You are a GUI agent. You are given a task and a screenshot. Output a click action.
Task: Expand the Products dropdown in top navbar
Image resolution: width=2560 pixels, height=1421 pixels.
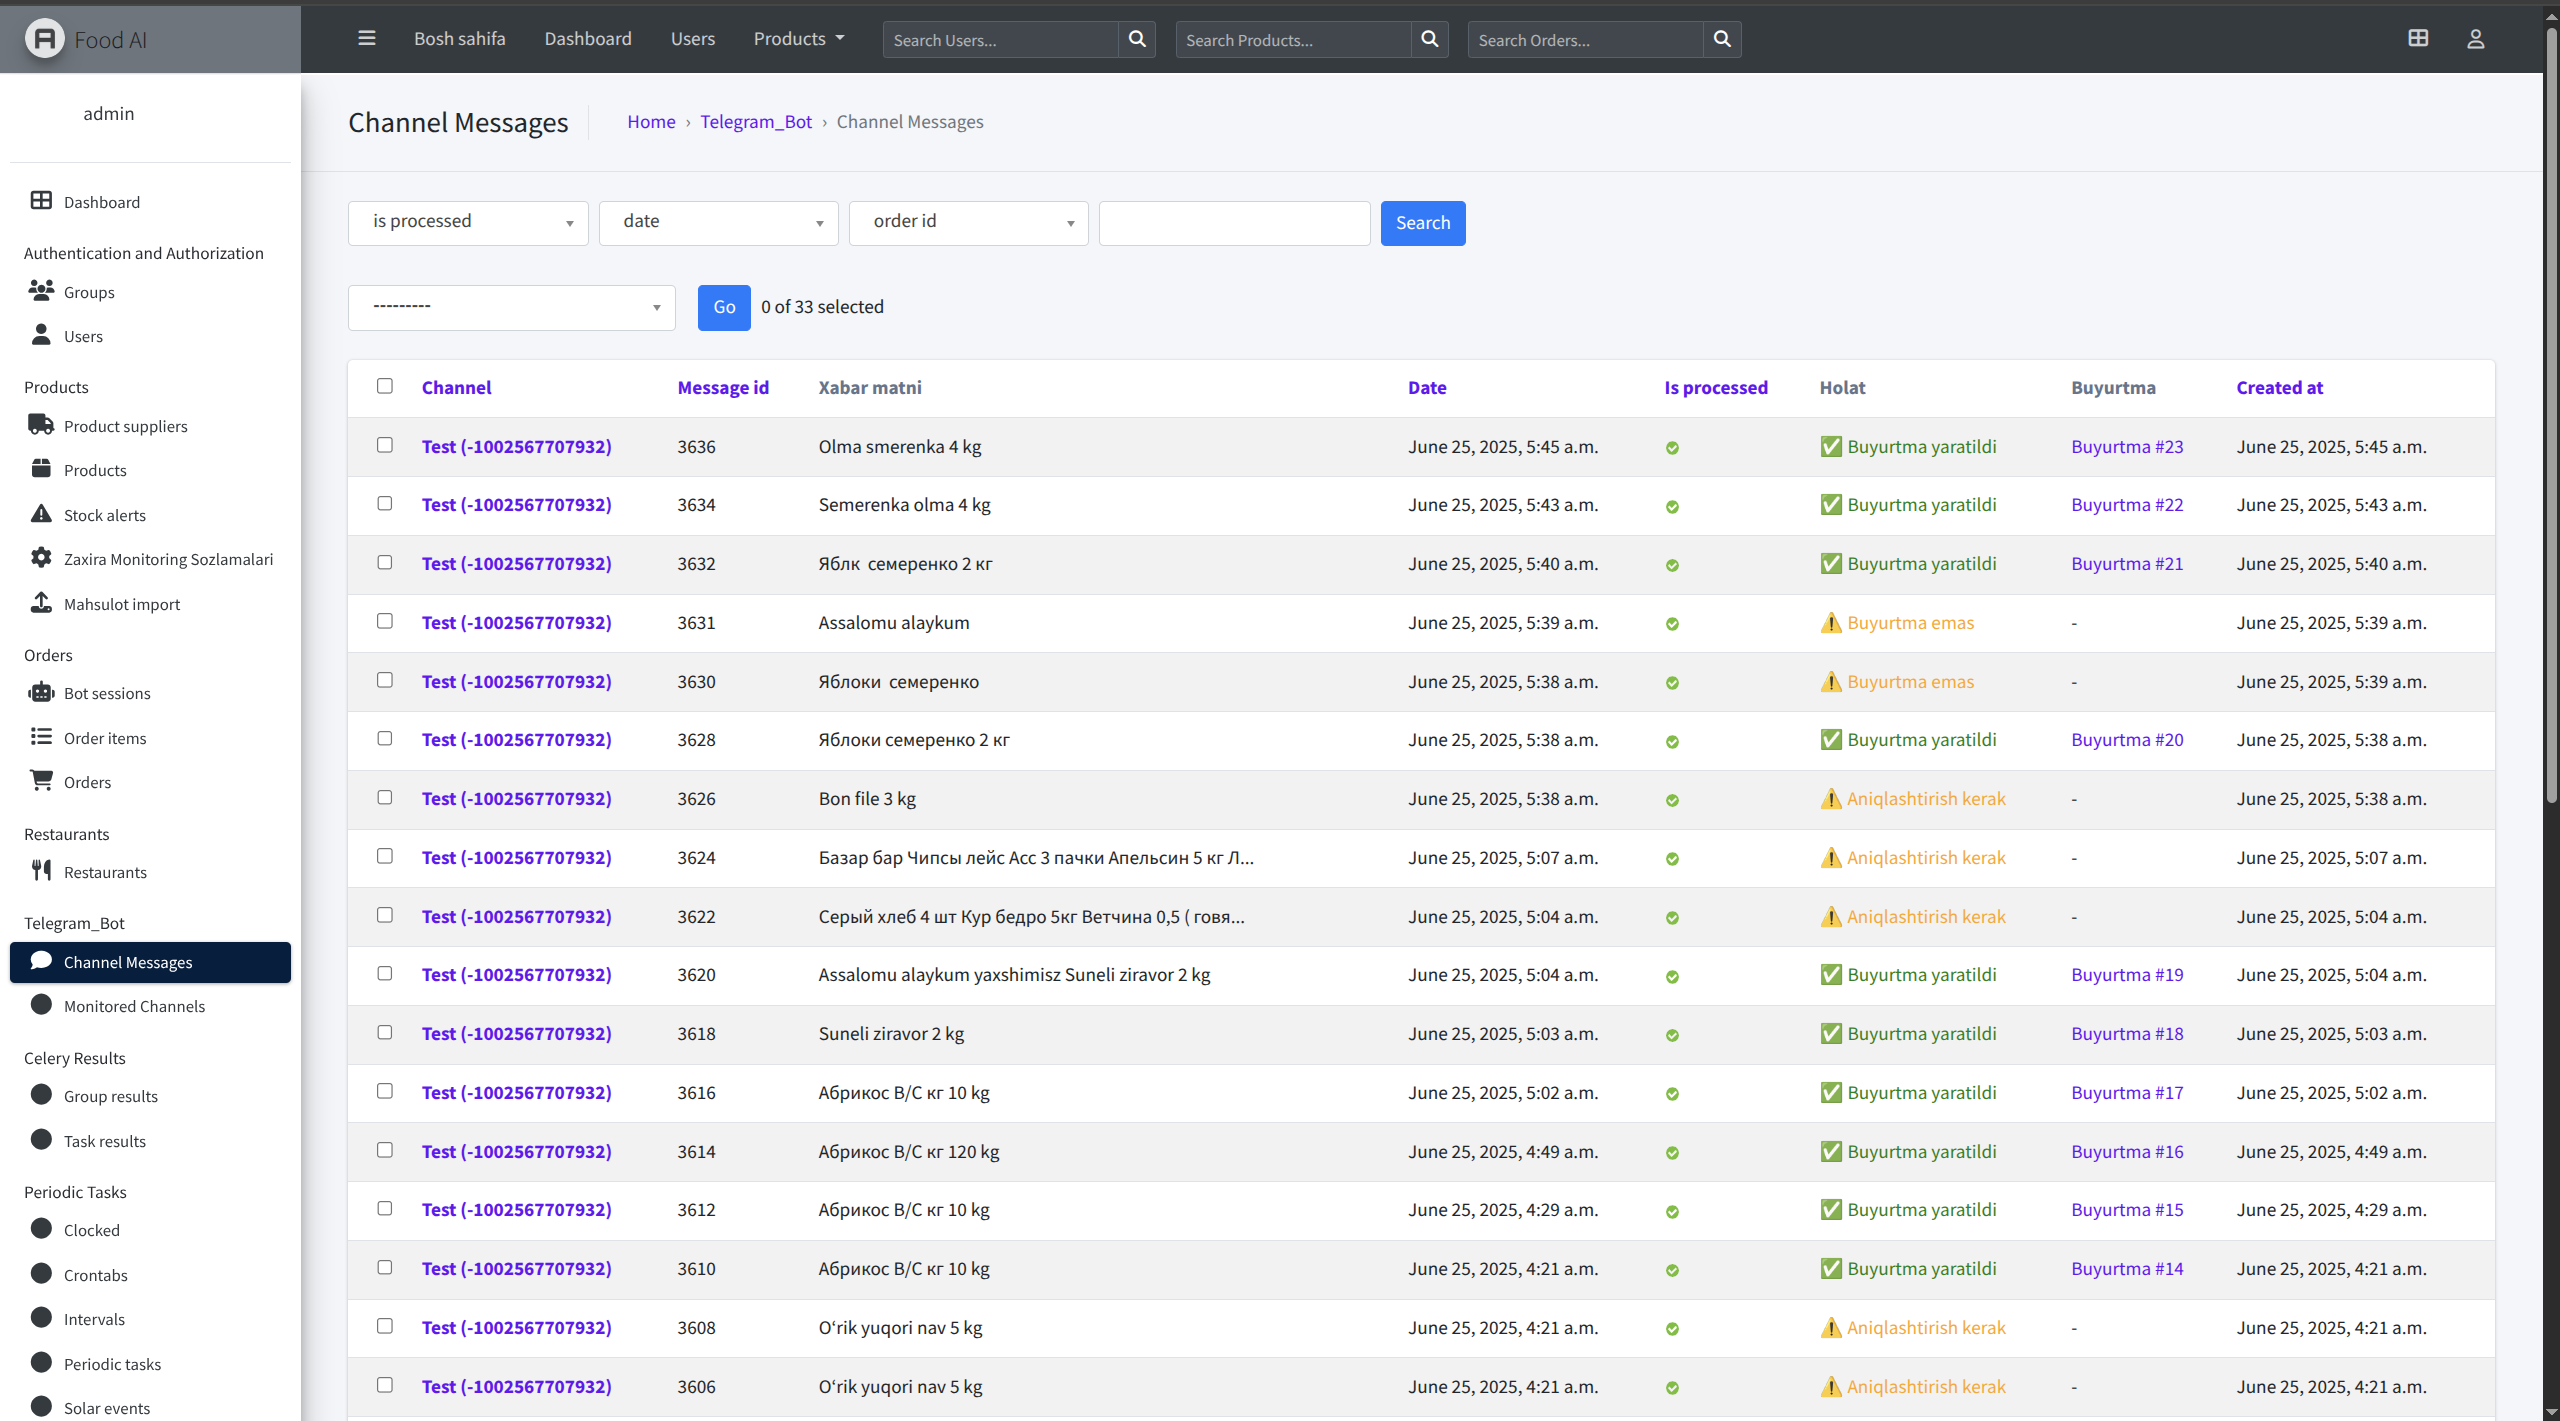(x=799, y=38)
